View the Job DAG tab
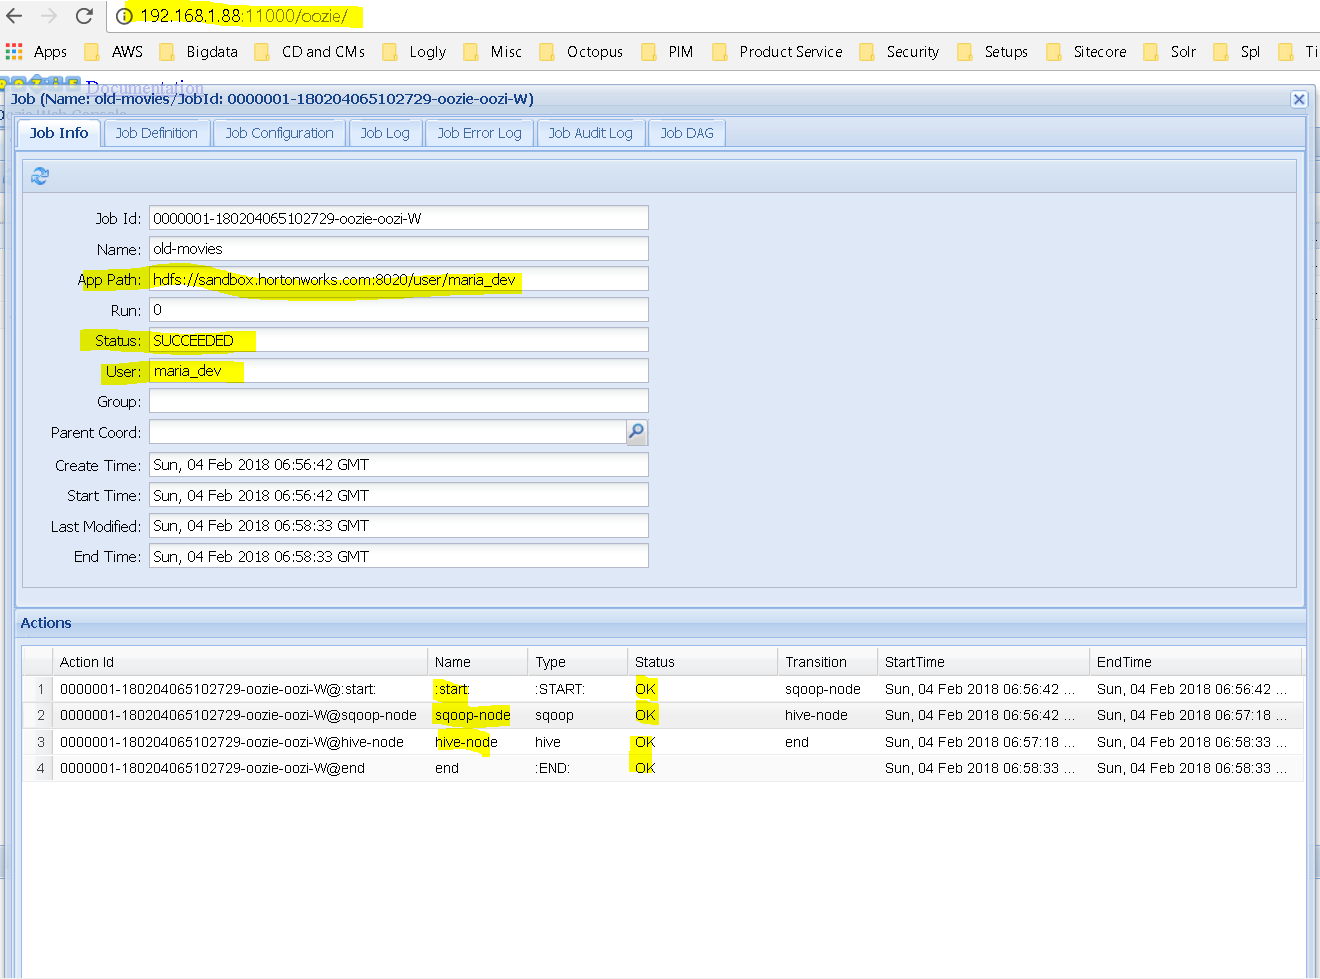This screenshot has height=979, width=1320. click(687, 133)
